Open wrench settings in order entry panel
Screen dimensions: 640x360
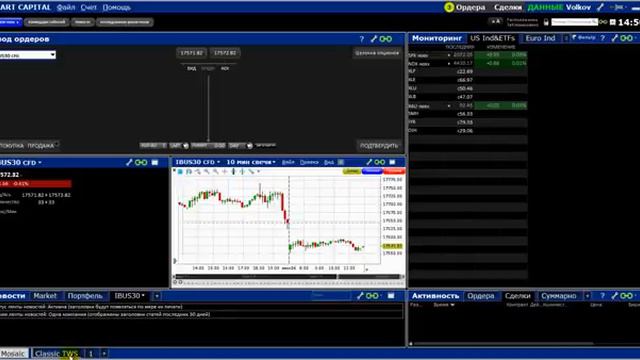(373, 39)
